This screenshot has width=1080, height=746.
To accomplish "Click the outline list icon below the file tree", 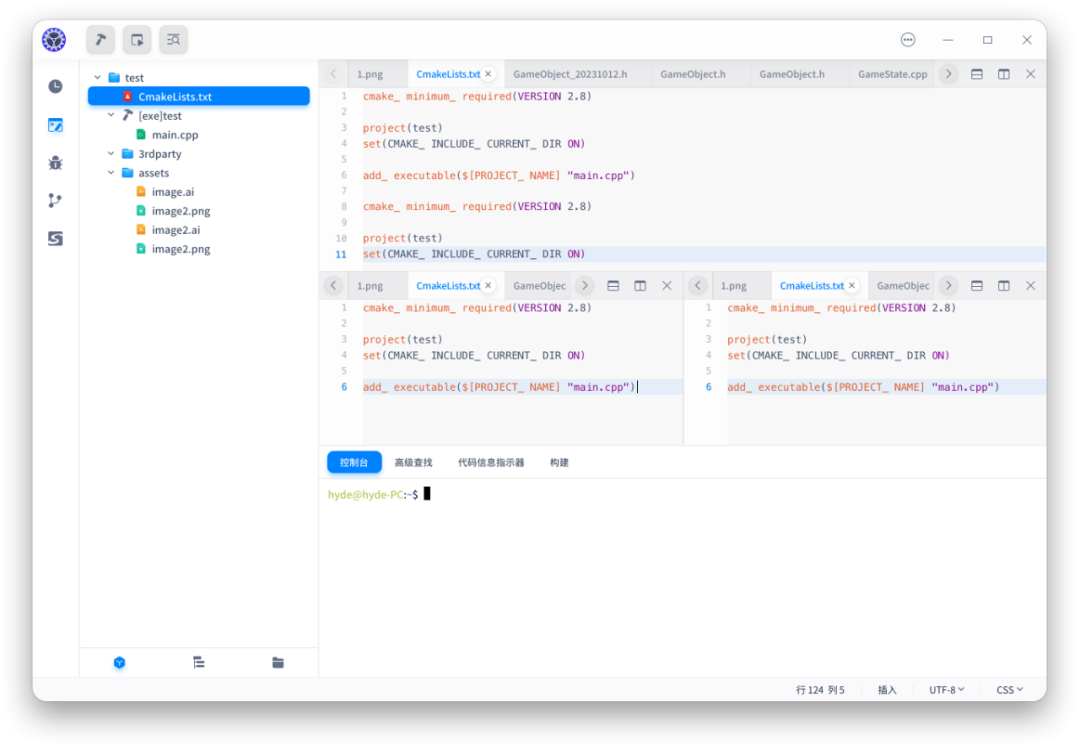I will 198,662.
